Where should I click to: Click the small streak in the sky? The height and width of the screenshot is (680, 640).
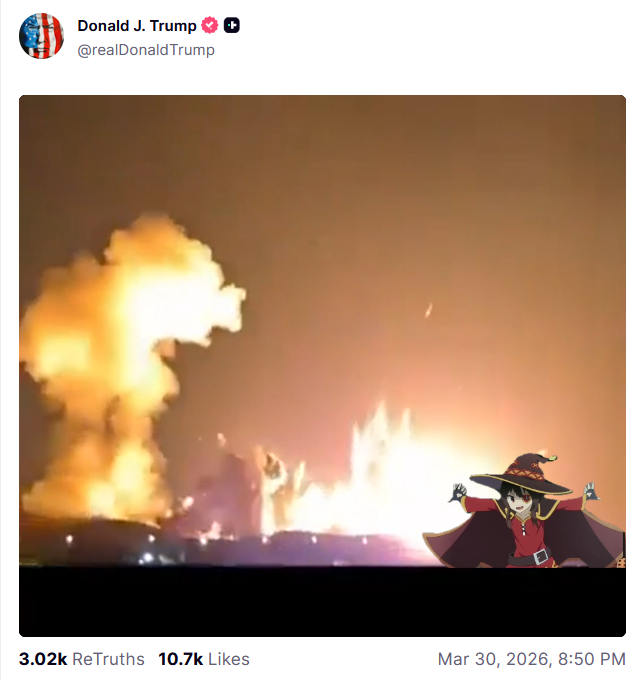pyautogui.click(x=428, y=310)
